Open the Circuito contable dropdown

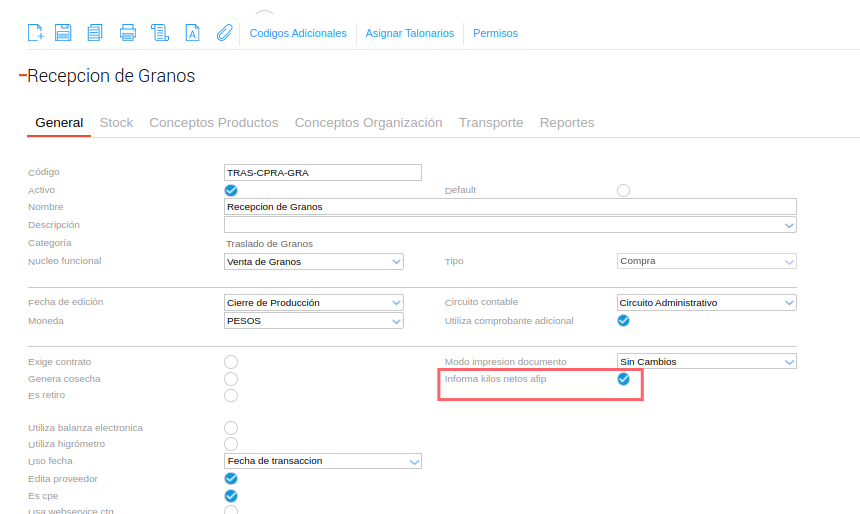[706, 303]
